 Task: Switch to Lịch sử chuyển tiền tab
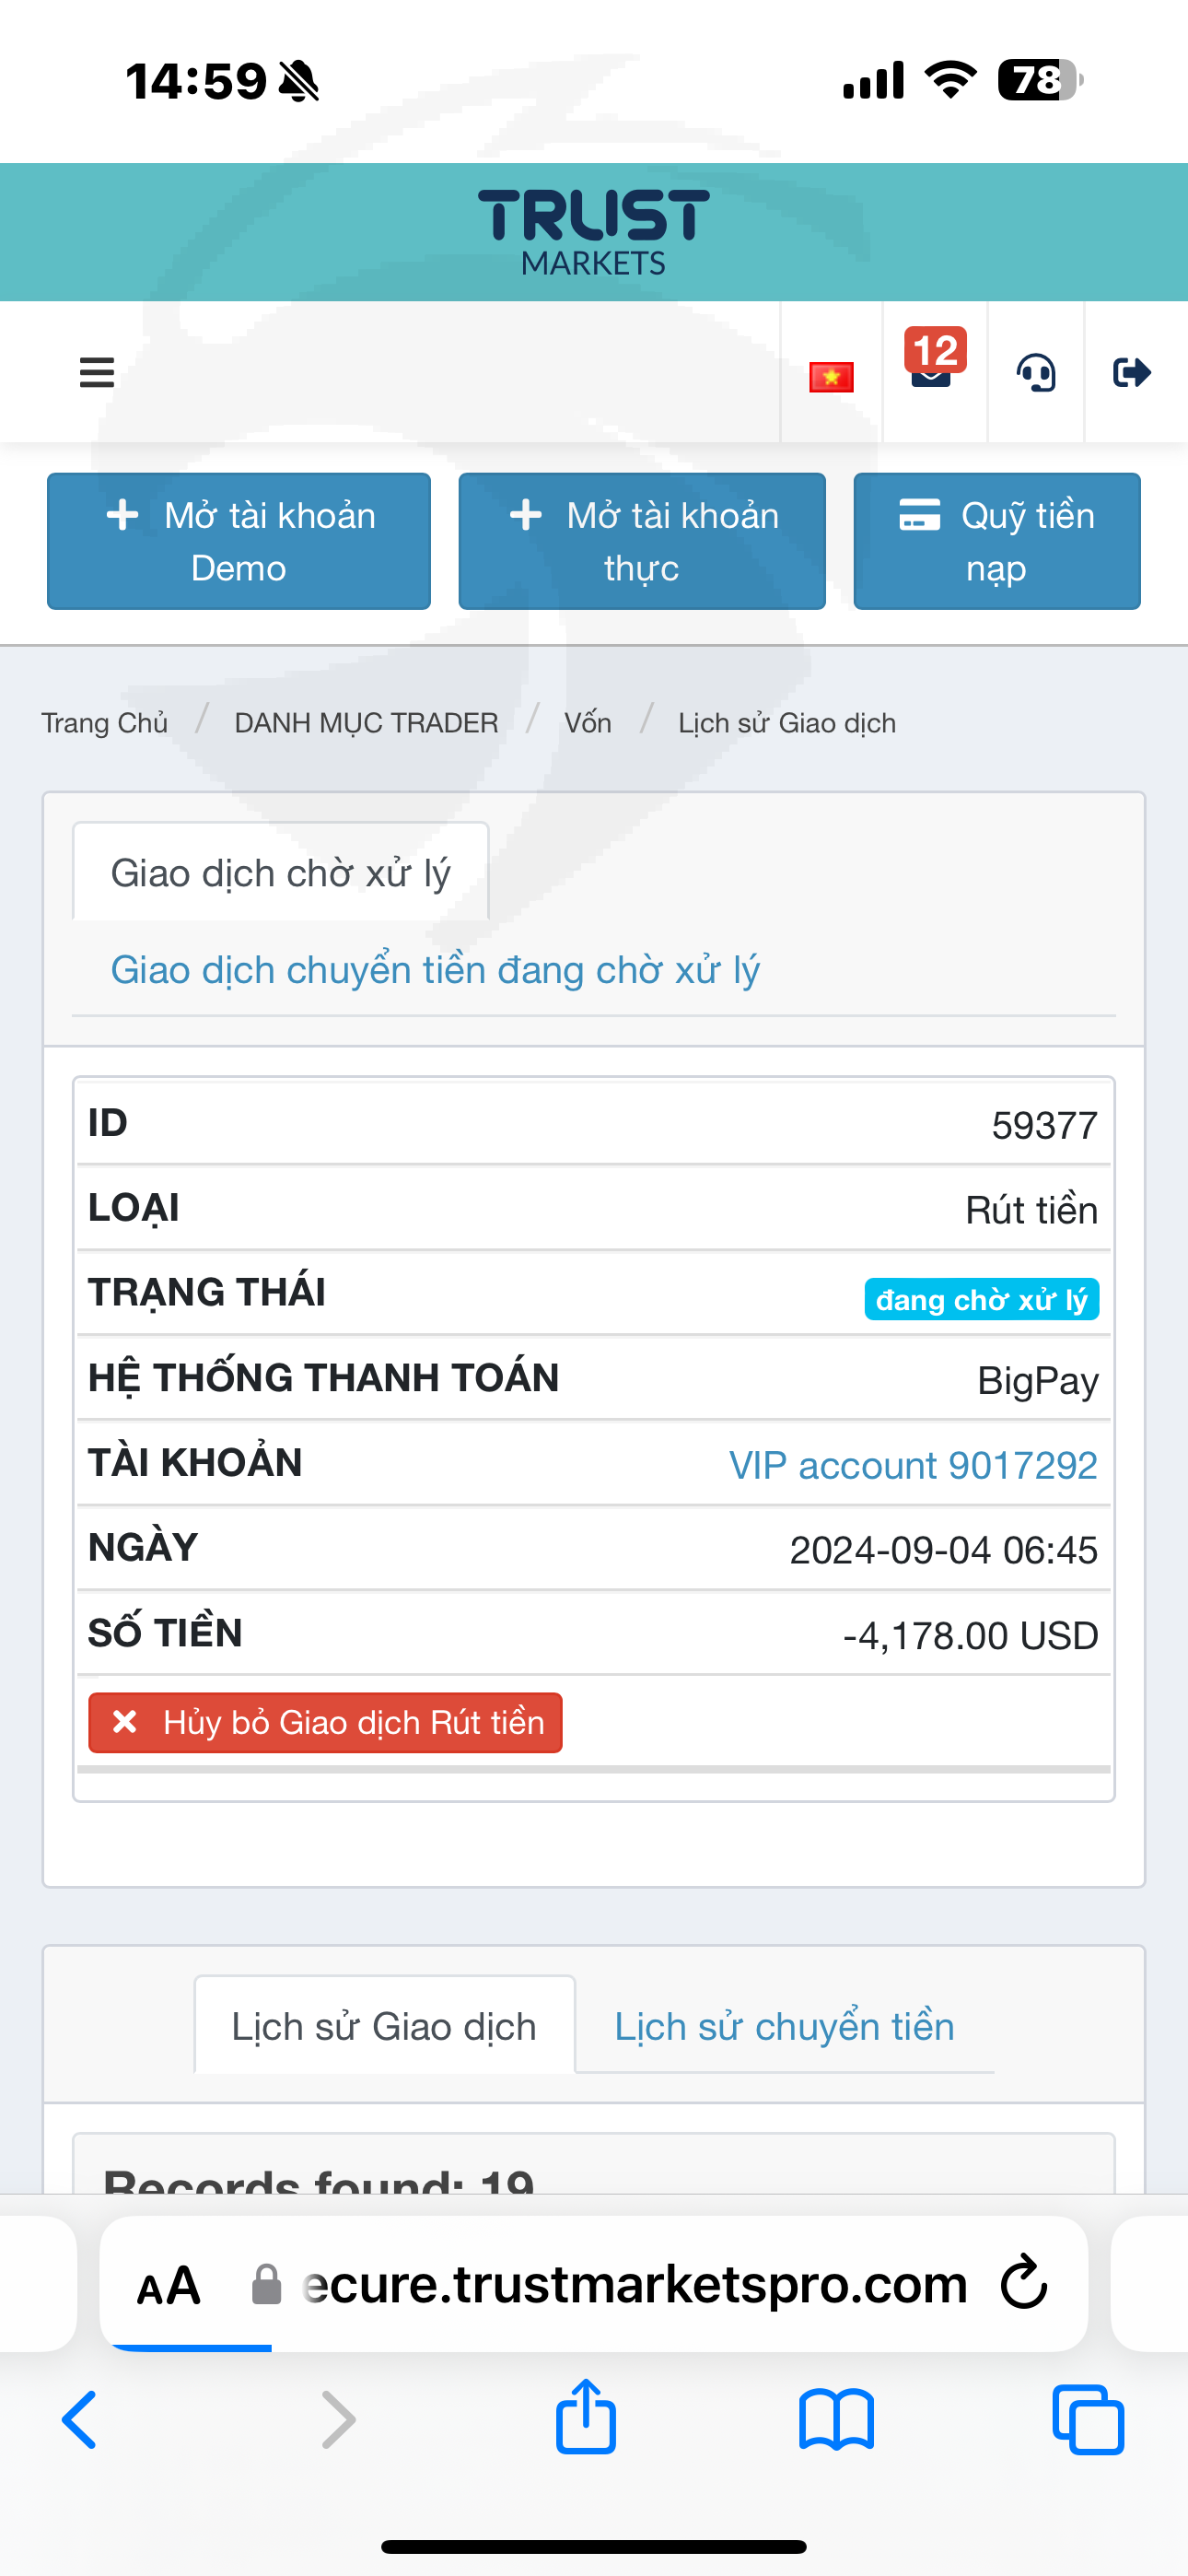pos(784,2026)
